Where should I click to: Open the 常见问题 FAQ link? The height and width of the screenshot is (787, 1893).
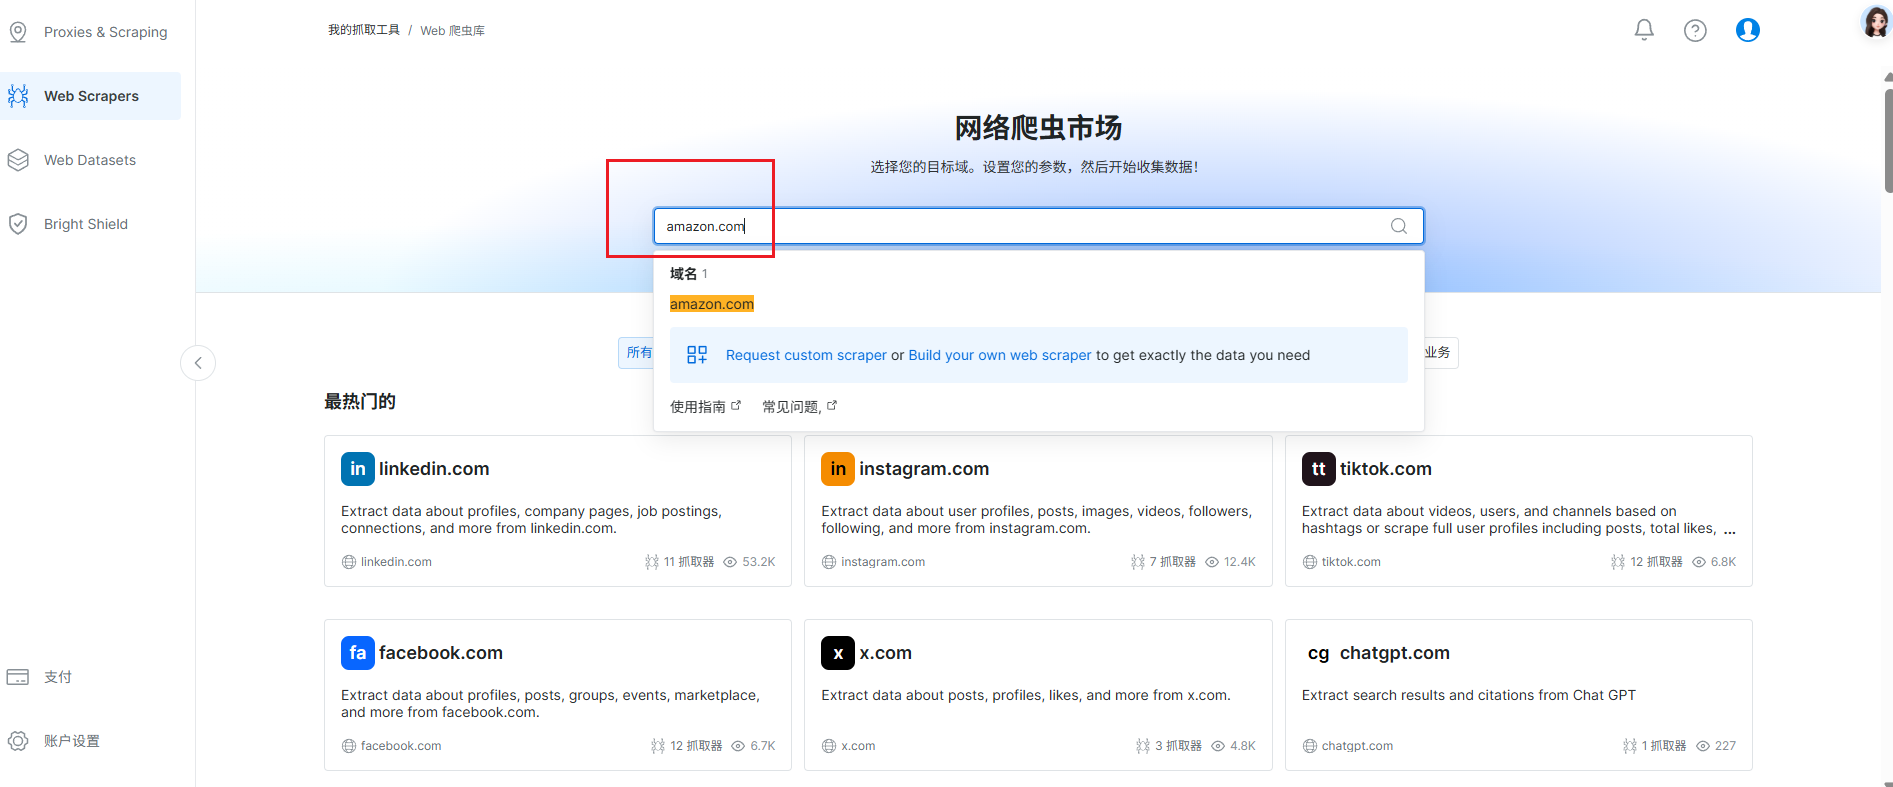[x=791, y=407]
